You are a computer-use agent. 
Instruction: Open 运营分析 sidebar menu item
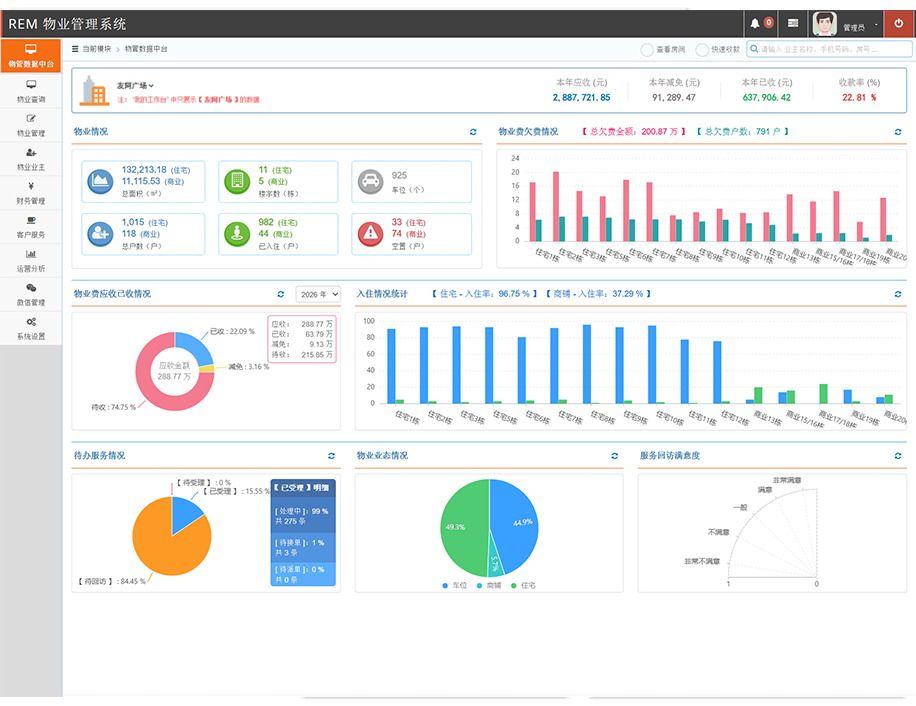tap(31, 261)
